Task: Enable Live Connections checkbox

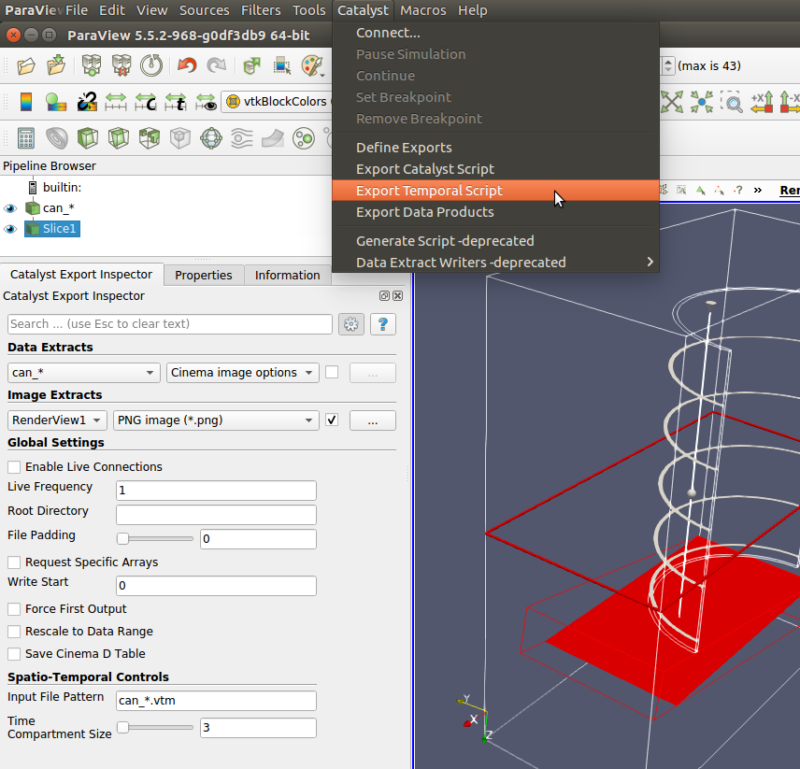Action: [14, 467]
